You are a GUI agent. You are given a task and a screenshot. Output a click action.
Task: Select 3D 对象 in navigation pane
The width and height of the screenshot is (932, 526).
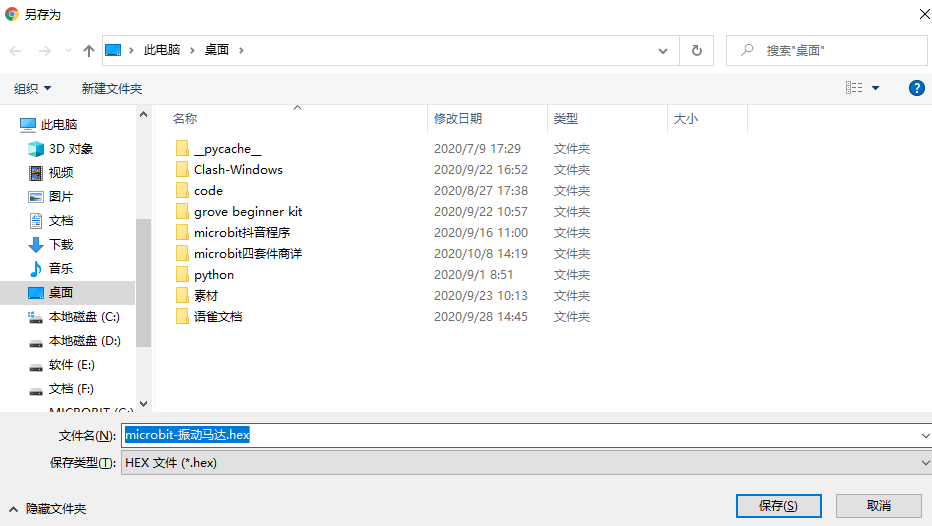click(61, 149)
